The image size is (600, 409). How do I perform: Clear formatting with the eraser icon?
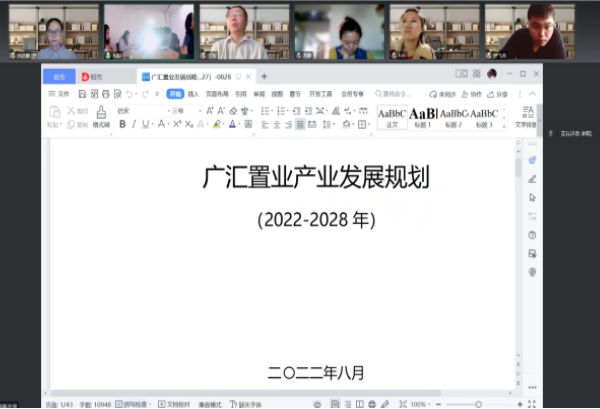pos(233,111)
